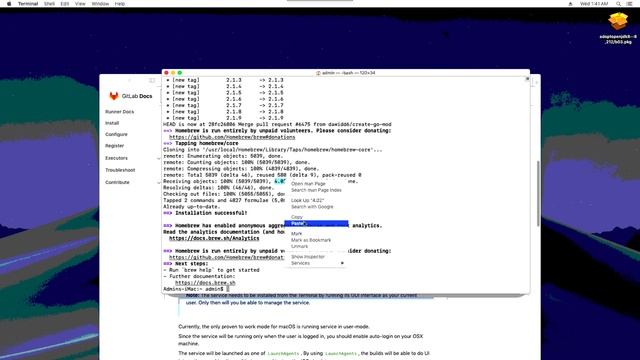
Task: Click 'remote: Enumerating objects' line
Action: tap(223, 156)
